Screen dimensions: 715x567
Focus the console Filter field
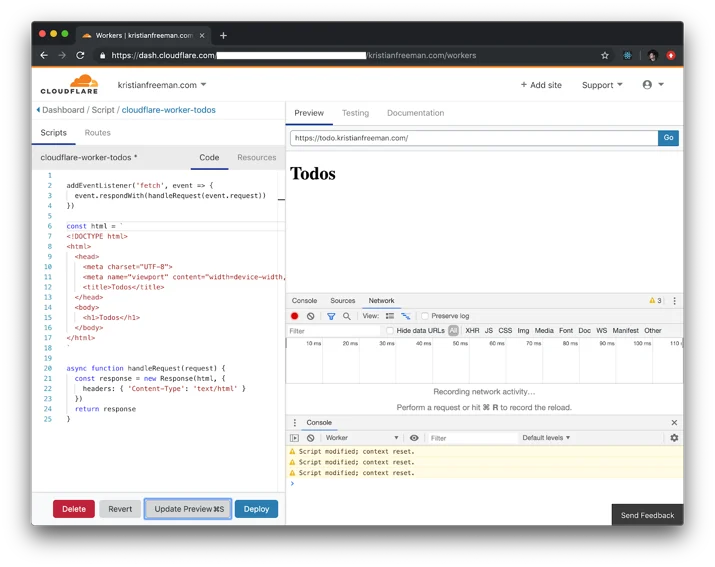472,438
